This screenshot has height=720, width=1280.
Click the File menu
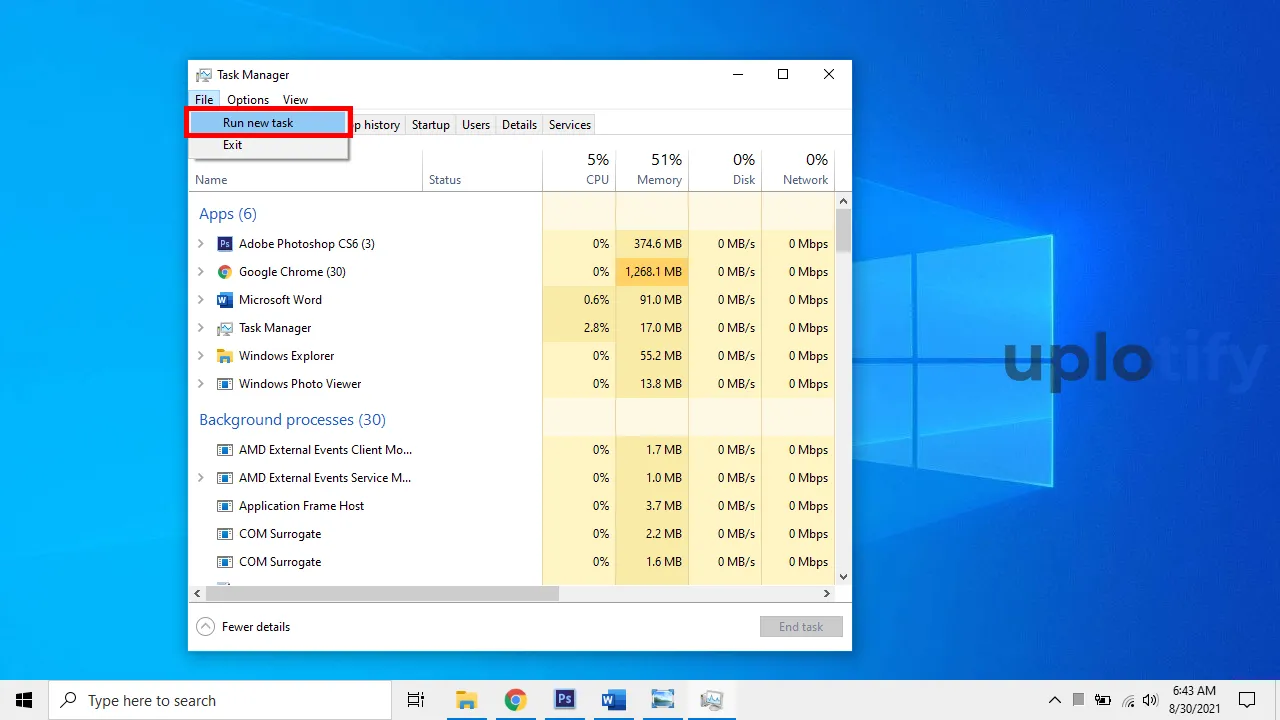click(204, 100)
